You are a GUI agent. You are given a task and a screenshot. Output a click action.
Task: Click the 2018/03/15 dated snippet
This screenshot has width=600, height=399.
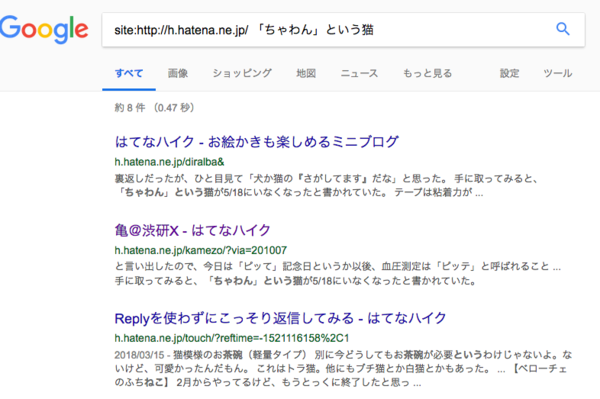pos(343,368)
